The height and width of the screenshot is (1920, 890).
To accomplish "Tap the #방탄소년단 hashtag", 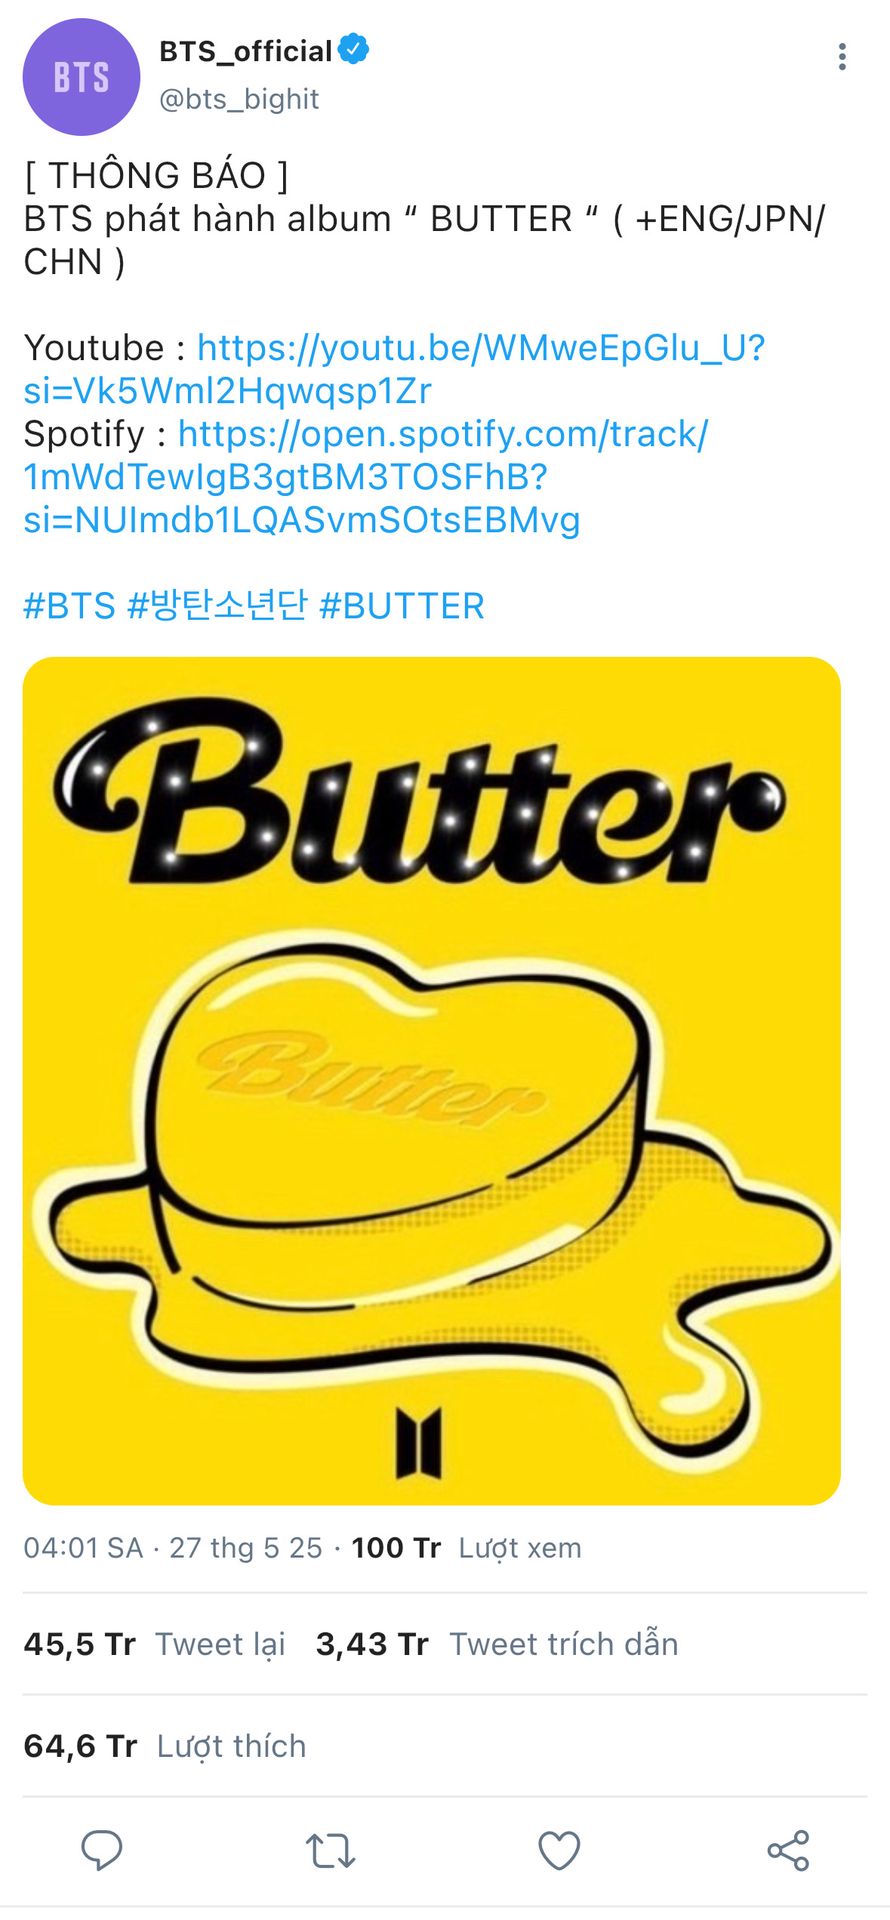I will click(x=217, y=606).
